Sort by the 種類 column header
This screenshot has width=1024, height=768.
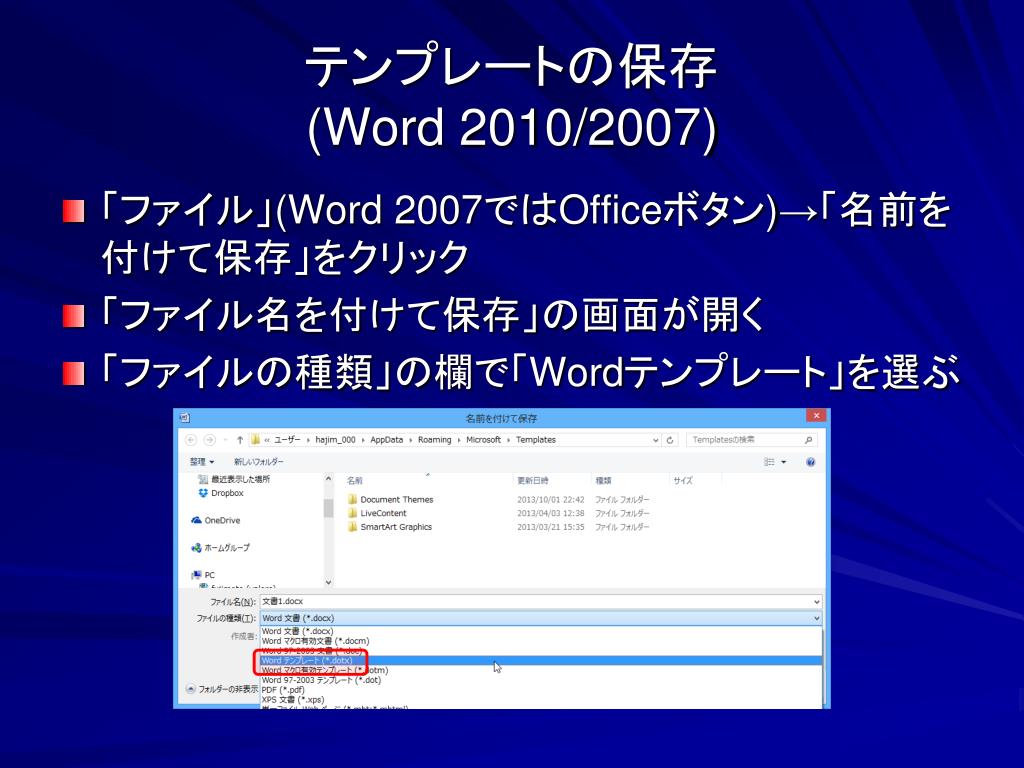[x=603, y=481]
